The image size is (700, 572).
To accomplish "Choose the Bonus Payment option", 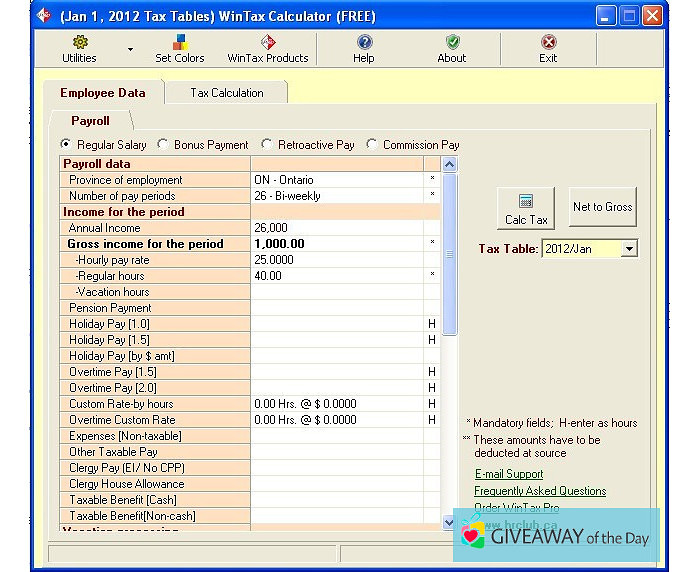I will click(x=163, y=144).
